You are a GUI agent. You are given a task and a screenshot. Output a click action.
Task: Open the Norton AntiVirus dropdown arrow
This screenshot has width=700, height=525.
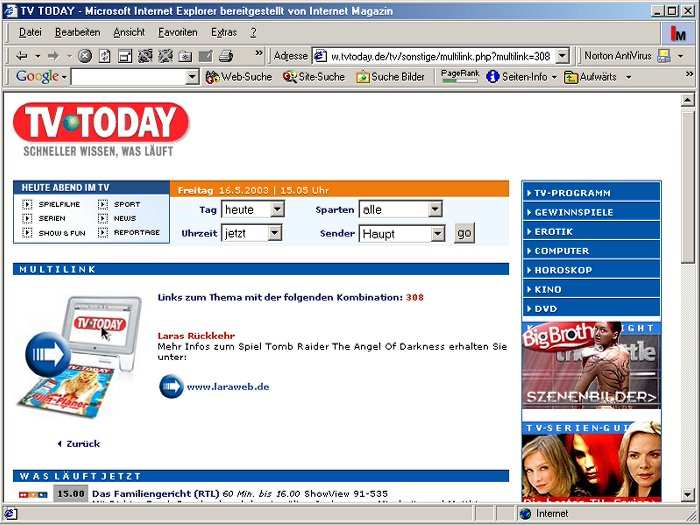click(680, 56)
